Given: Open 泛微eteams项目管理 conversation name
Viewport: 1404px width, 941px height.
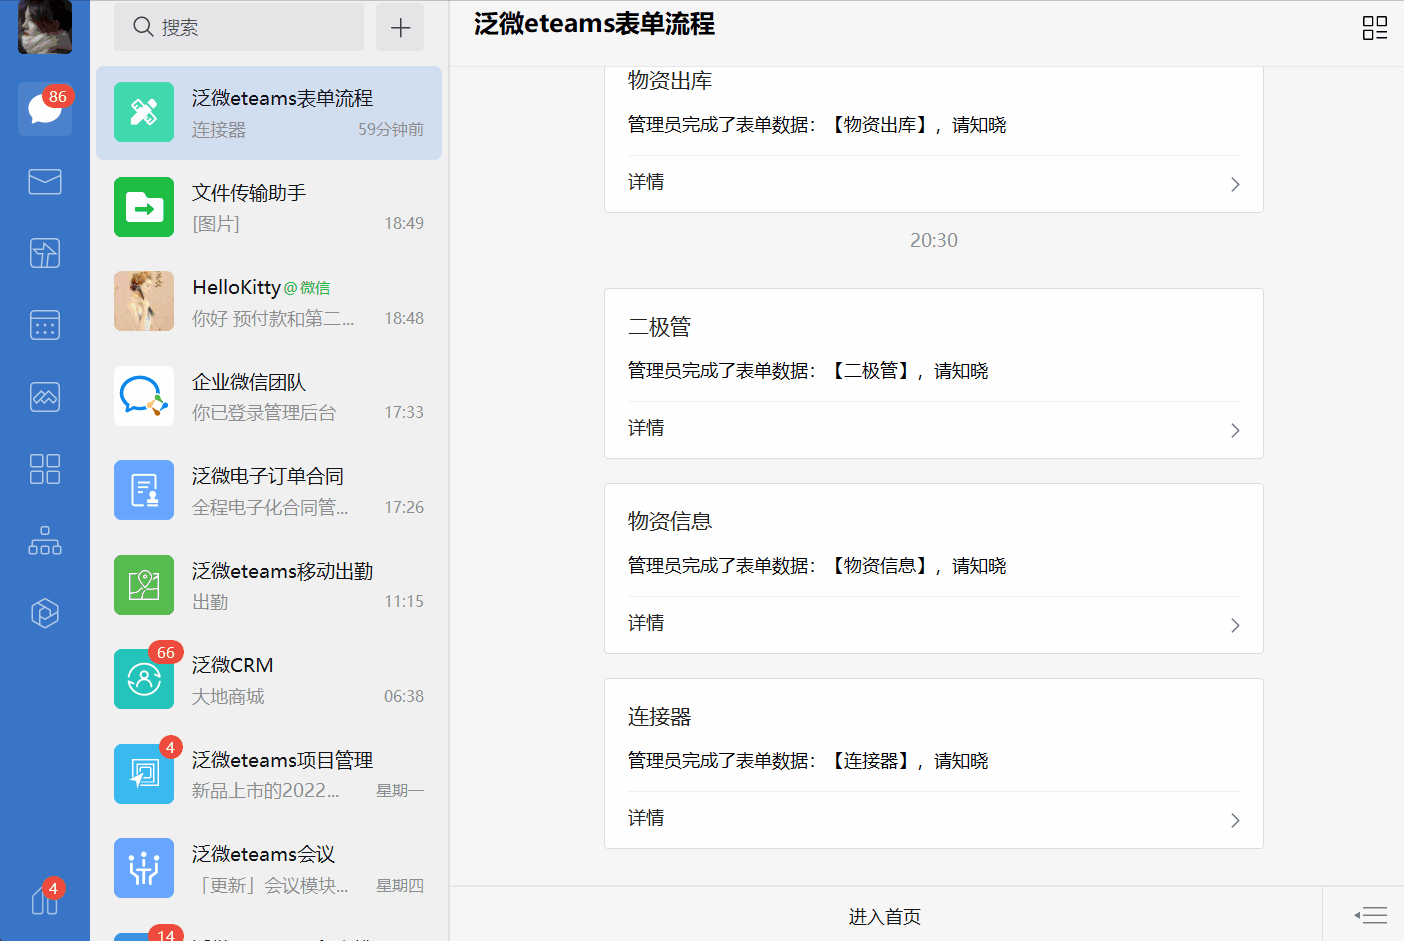Looking at the screenshot, I should tap(282, 760).
